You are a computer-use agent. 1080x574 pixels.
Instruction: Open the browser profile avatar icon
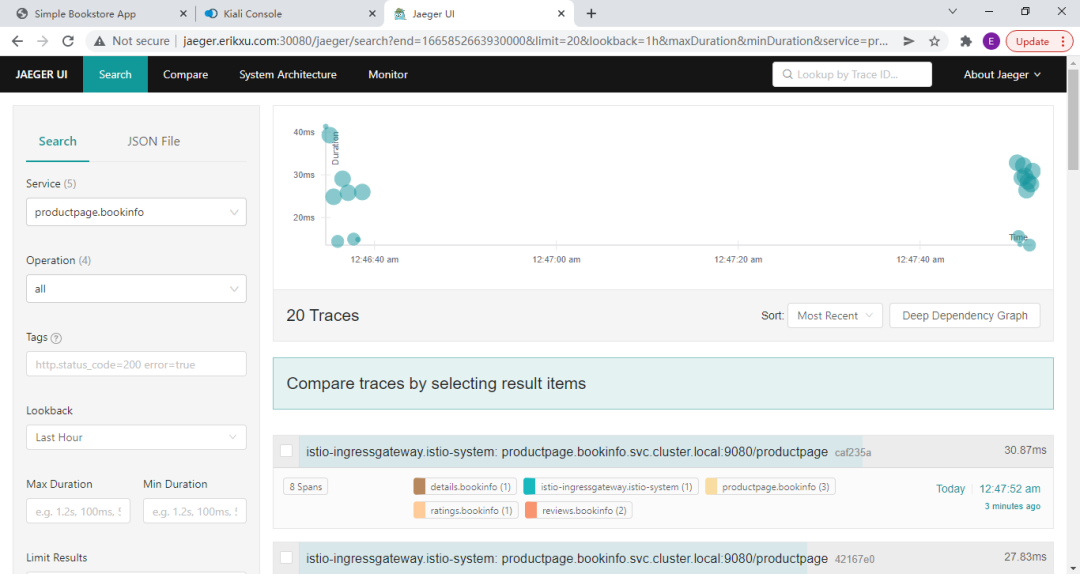coord(991,41)
